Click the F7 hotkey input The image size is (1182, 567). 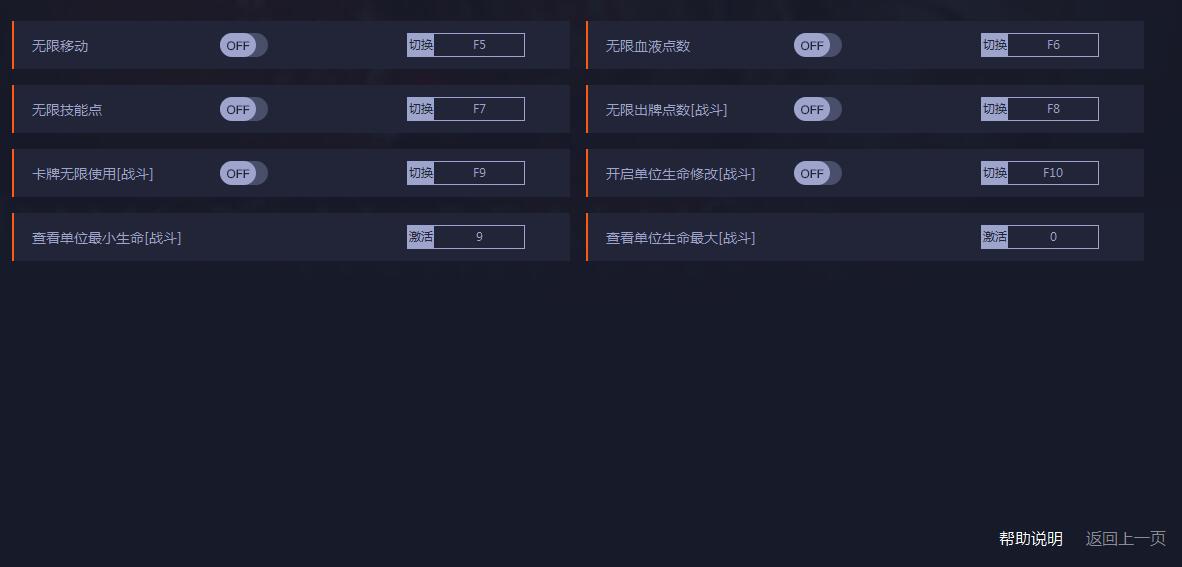coord(479,109)
